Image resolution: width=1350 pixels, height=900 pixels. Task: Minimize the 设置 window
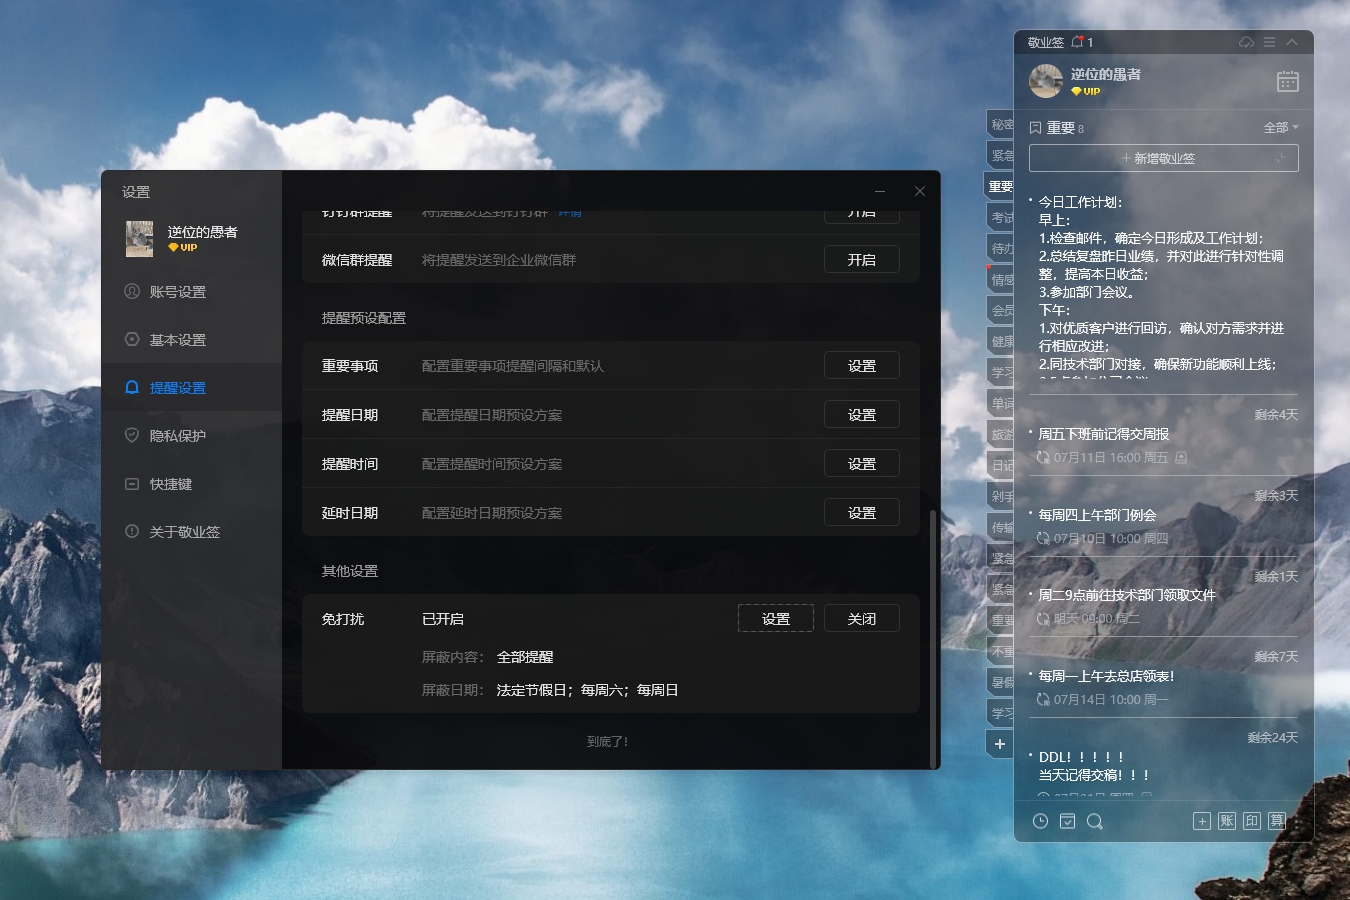pos(880,191)
